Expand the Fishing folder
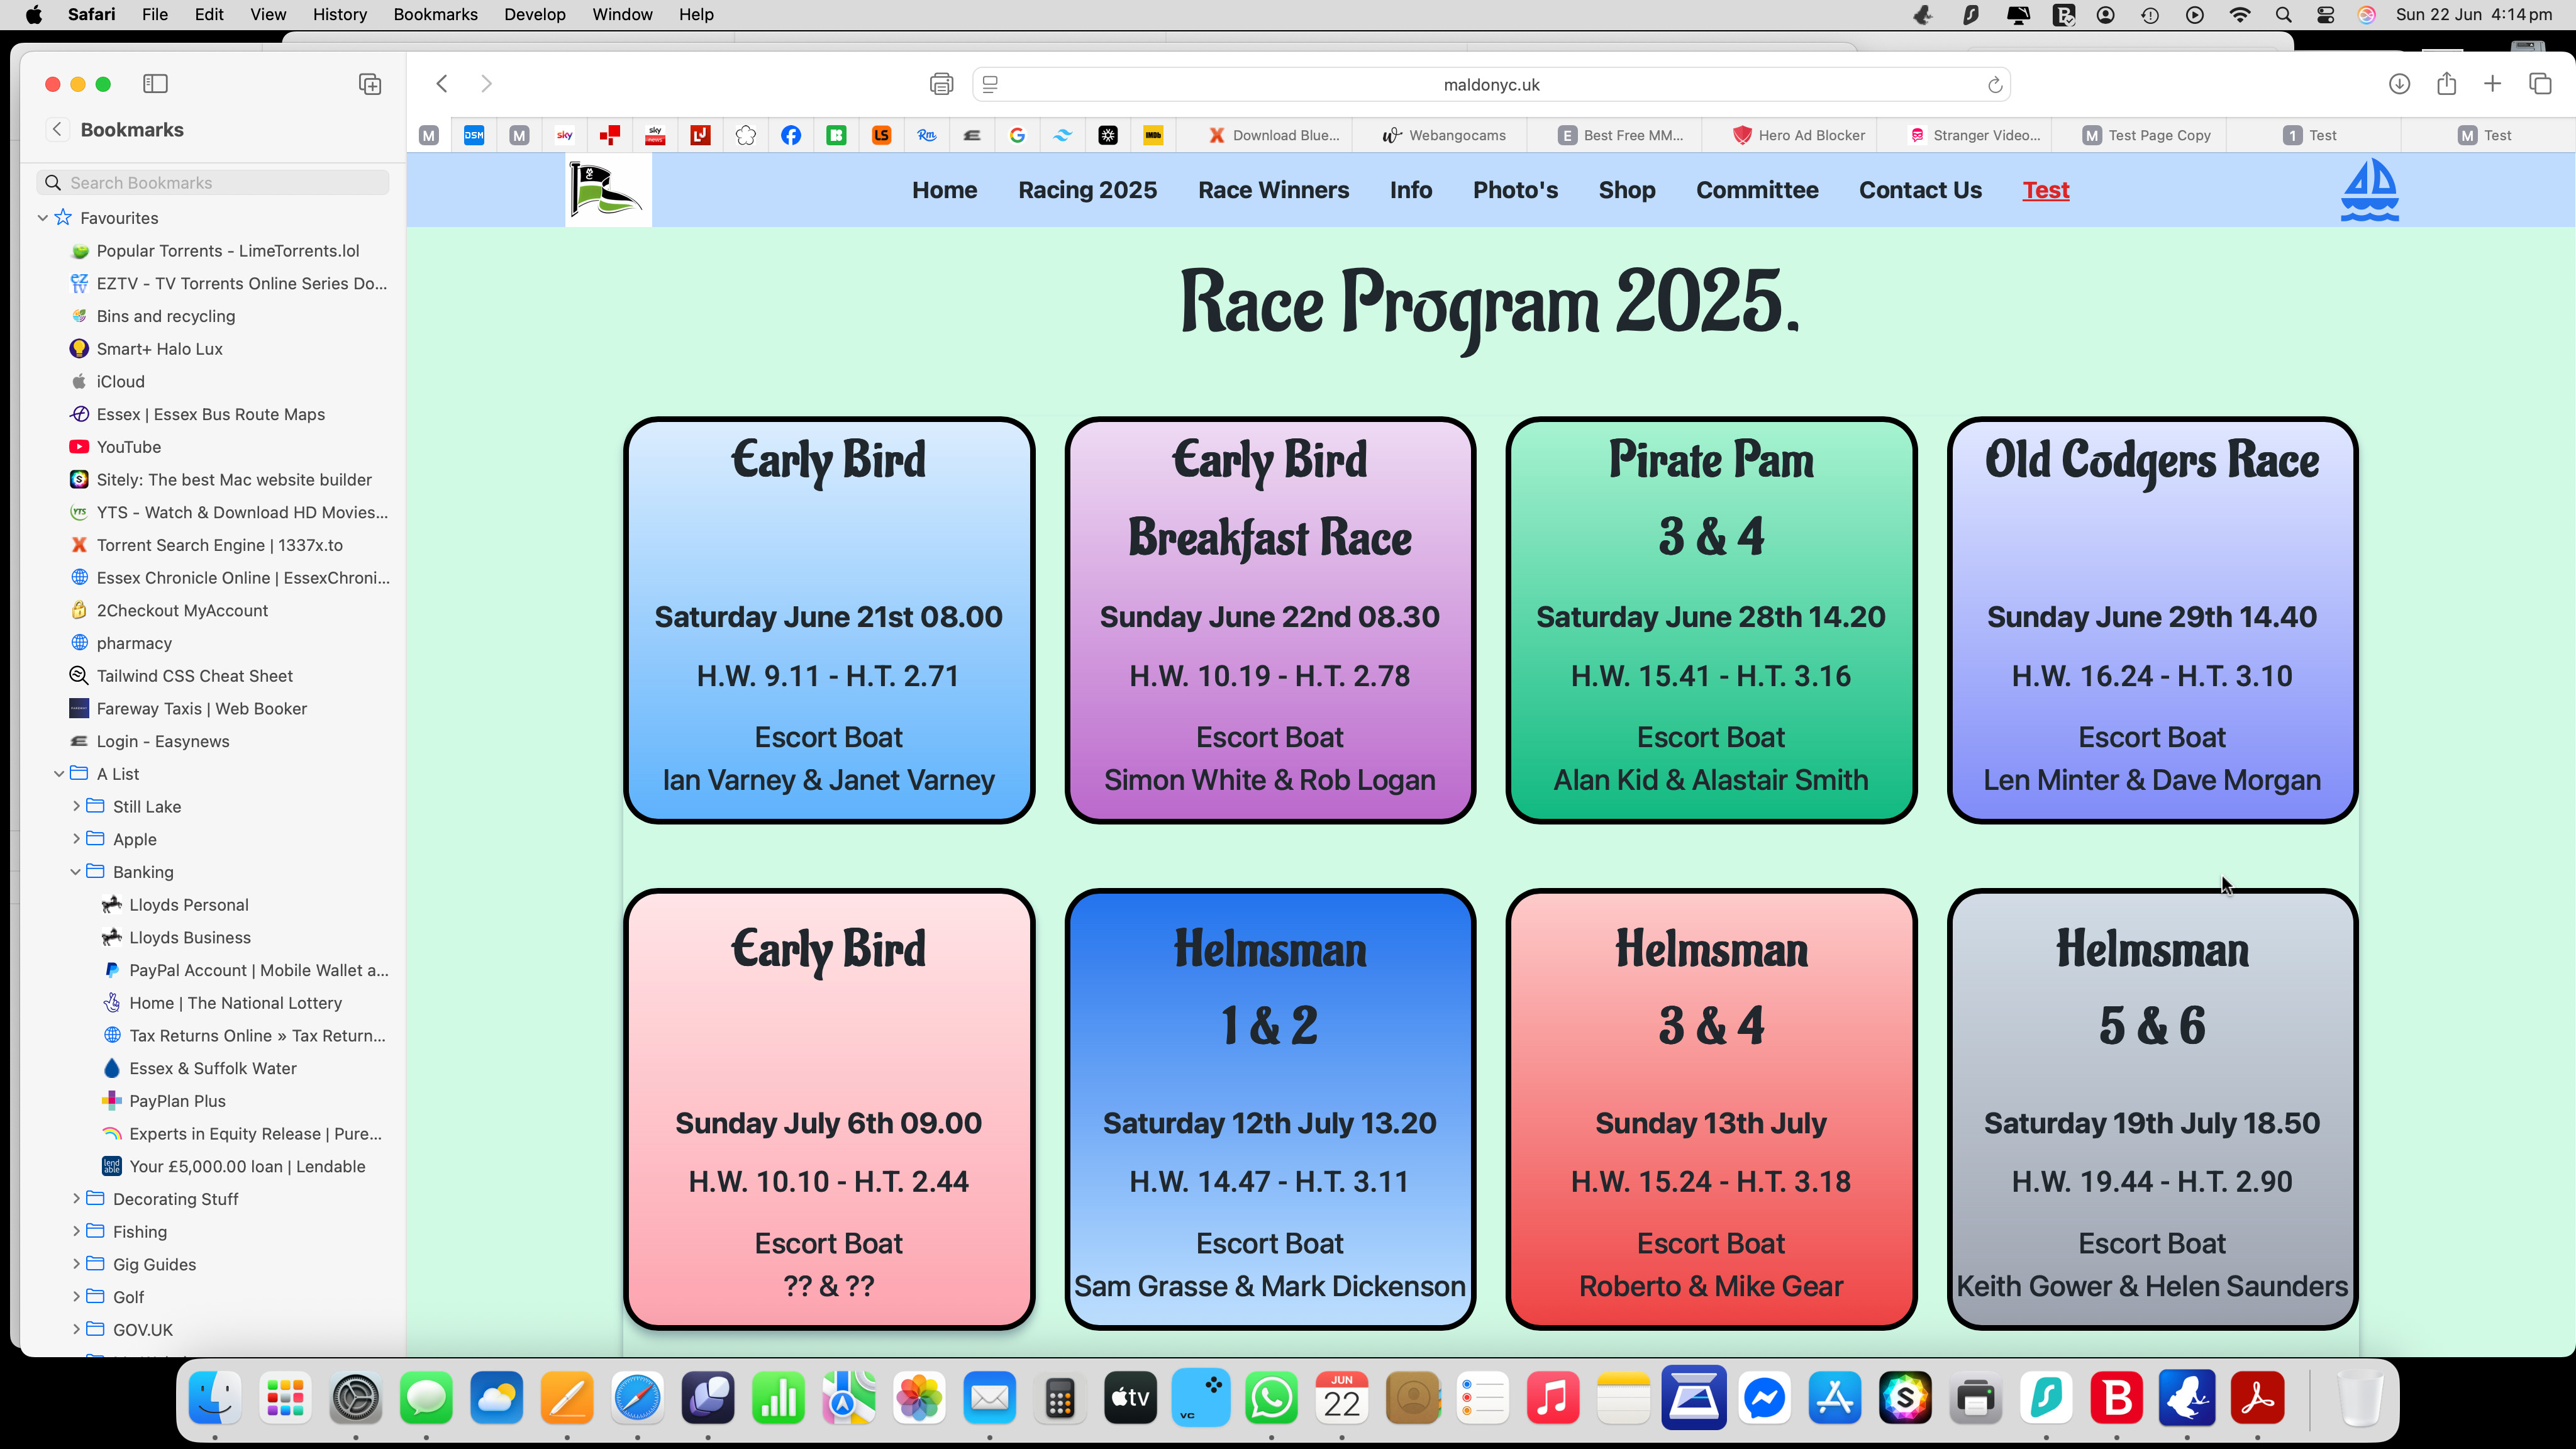This screenshot has width=2576, height=1449. point(76,1231)
